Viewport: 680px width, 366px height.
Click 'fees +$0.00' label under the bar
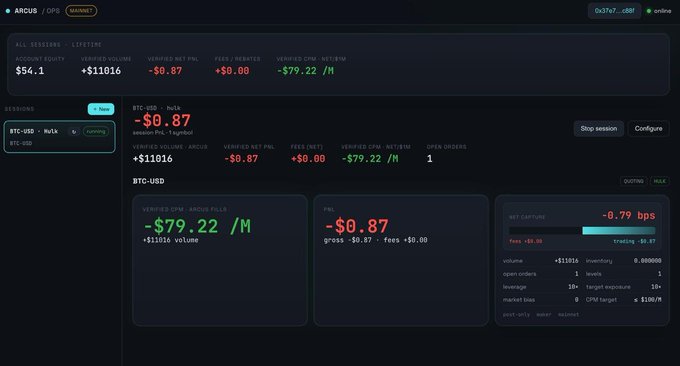coord(526,241)
